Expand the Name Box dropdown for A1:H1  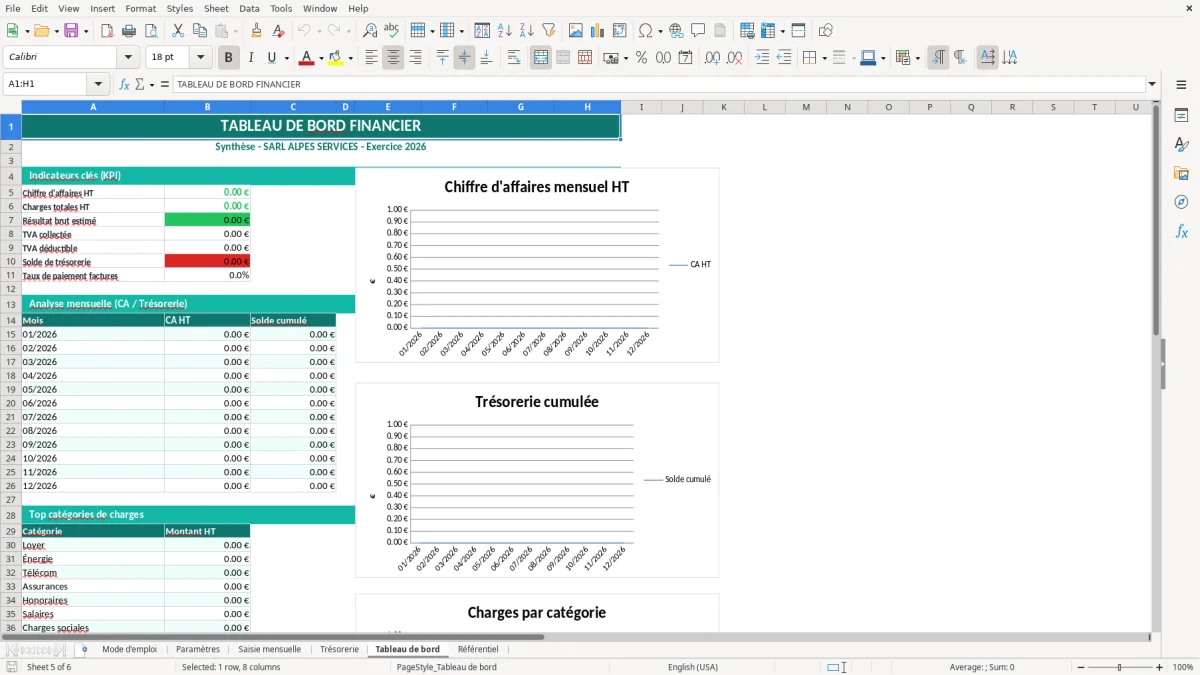pos(98,85)
